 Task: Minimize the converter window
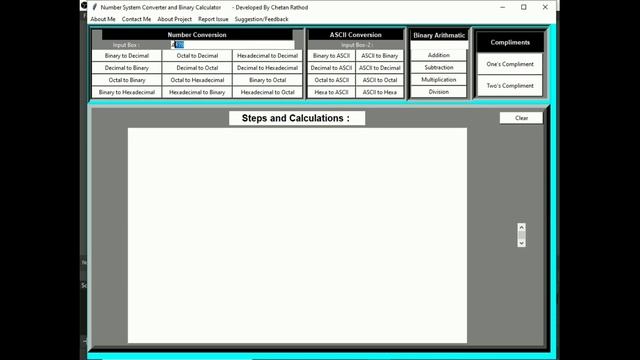[502, 7]
